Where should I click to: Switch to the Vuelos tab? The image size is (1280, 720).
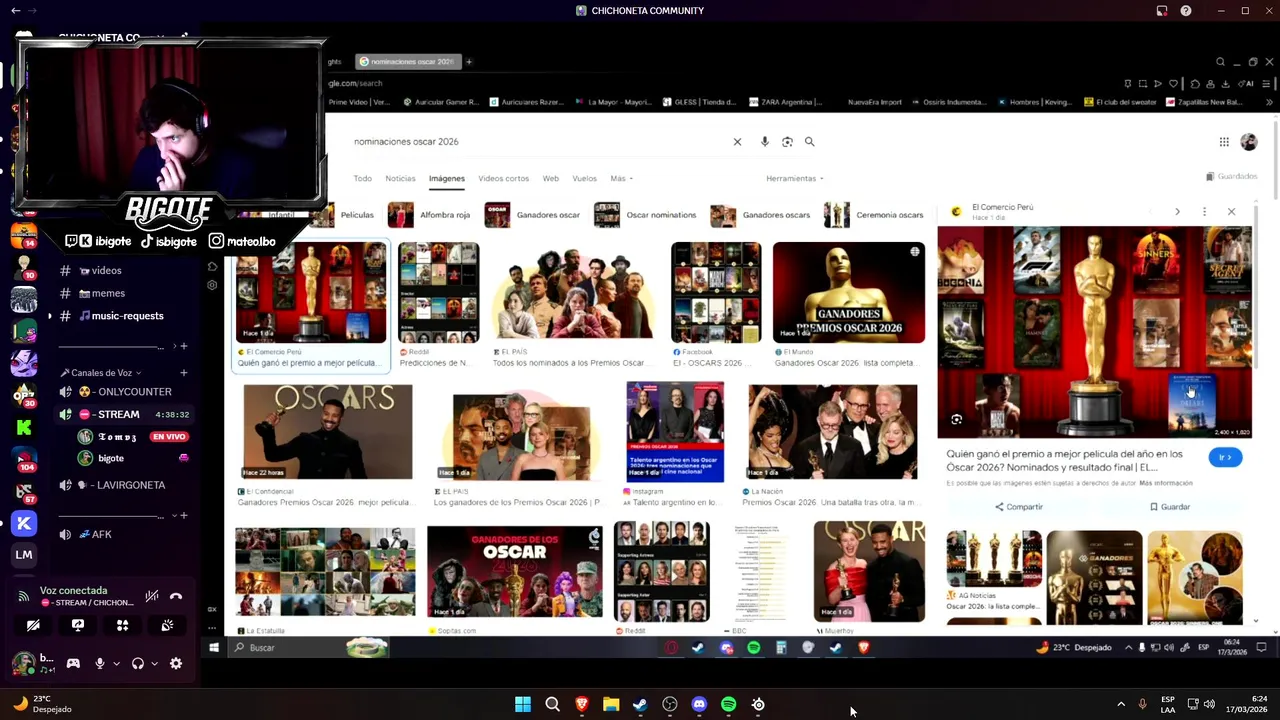pos(584,178)
